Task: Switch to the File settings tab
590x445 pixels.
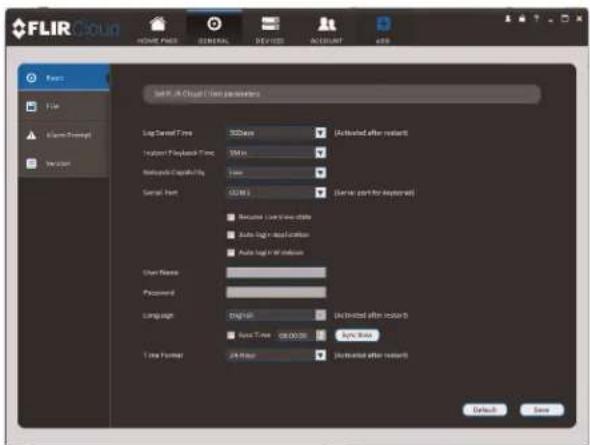Action: click(64, 106)
